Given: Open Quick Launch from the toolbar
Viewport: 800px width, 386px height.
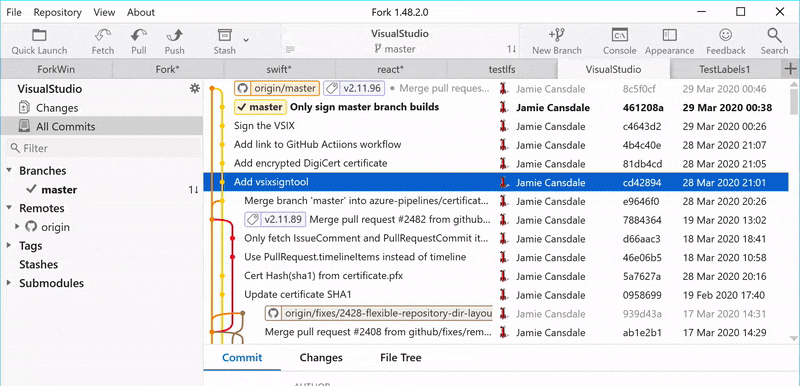Looking at the screenshot, I should (39, 41).
